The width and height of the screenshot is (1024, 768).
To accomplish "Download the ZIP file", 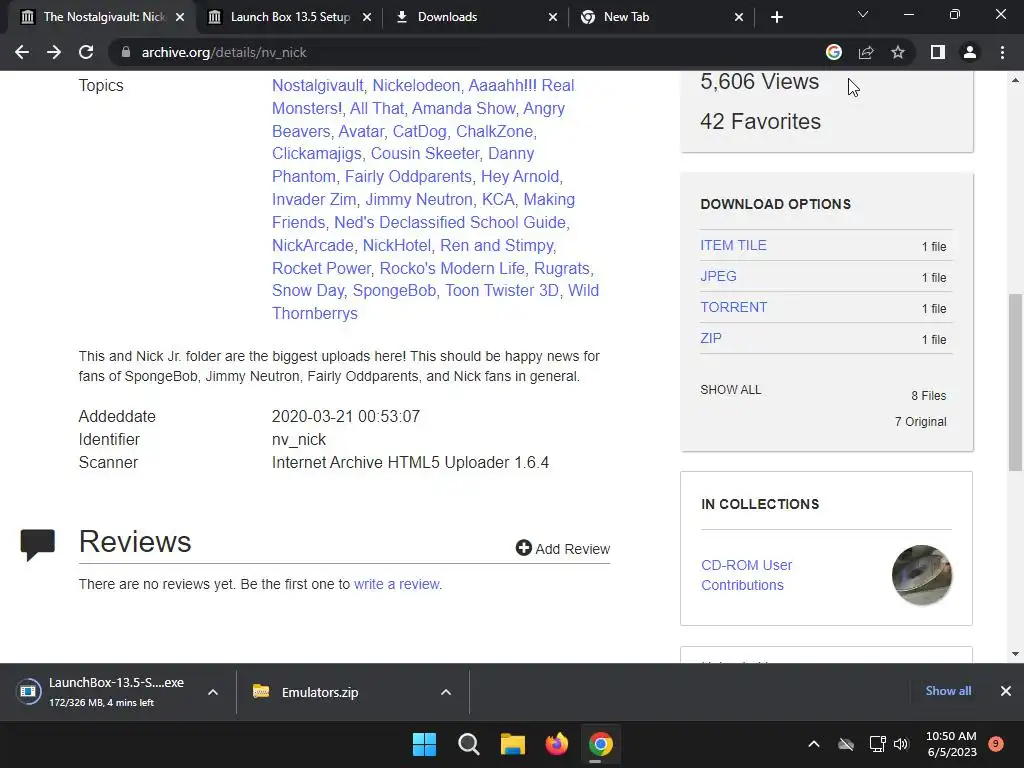I will click(711, 338).
